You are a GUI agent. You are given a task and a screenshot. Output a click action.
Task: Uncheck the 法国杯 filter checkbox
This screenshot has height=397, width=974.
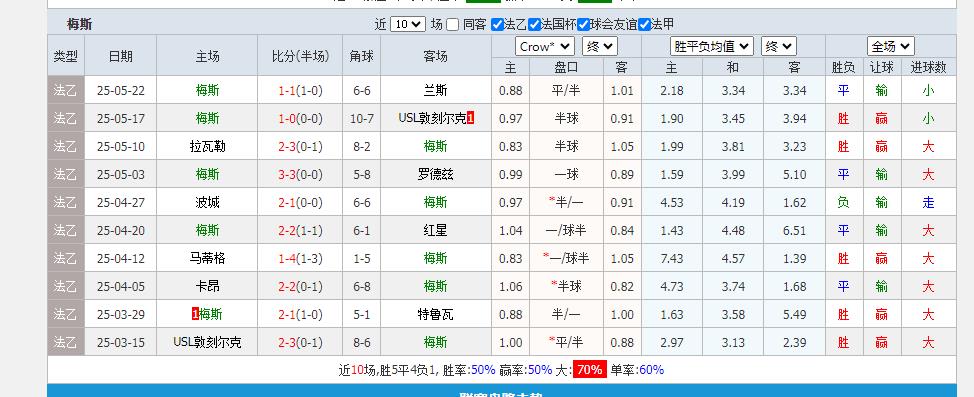click(x=534, y=25)
